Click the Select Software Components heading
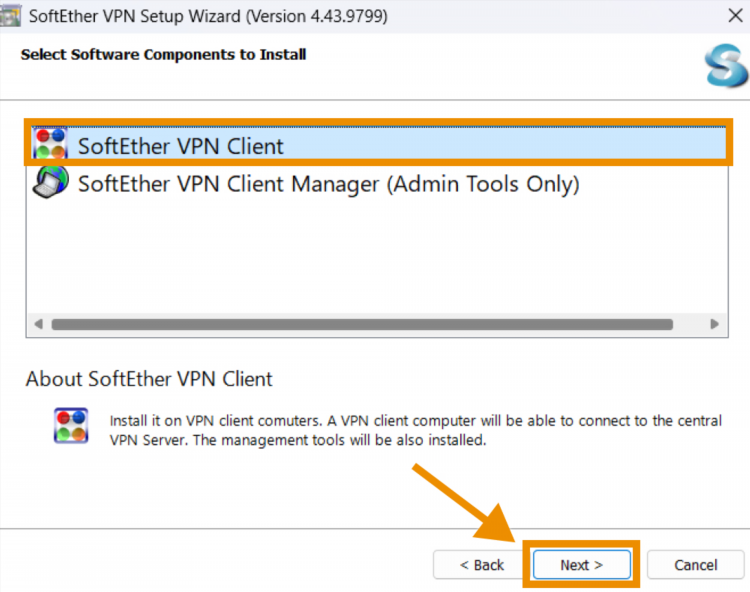Viewport: 750px width, 592px height. click(163, 55)
